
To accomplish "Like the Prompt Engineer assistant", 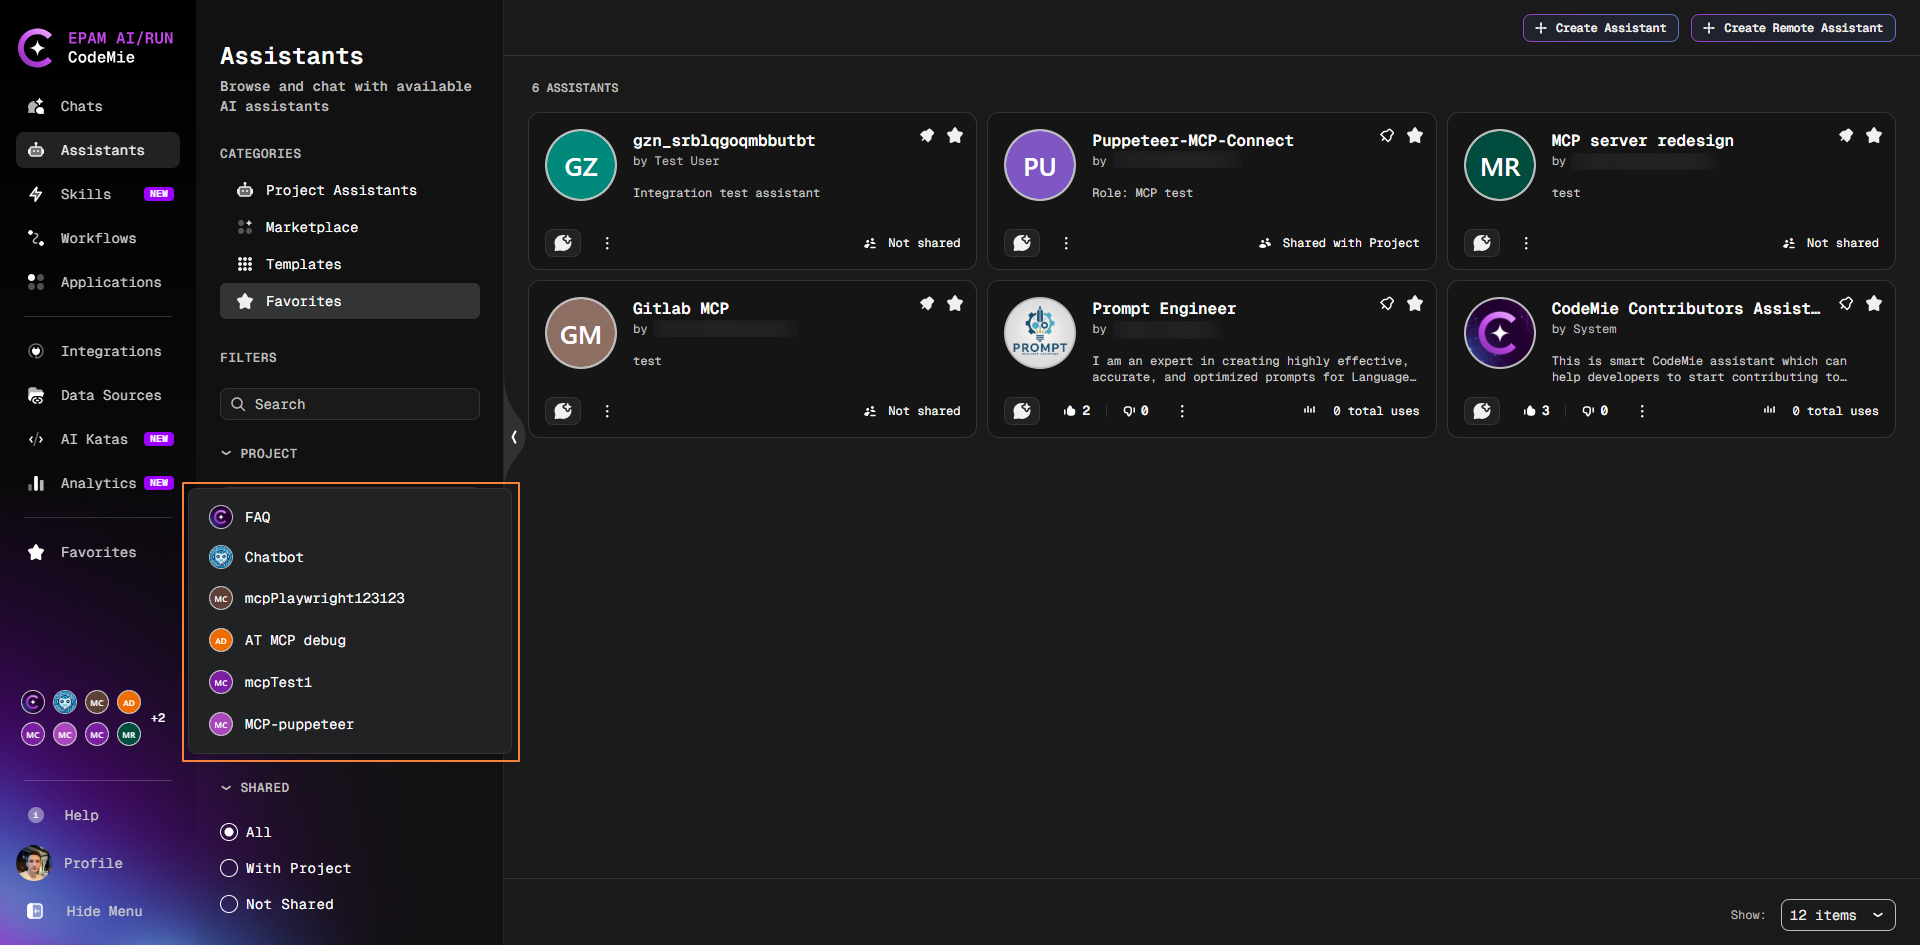I will pyautogui.click(x=1070, y=411).
